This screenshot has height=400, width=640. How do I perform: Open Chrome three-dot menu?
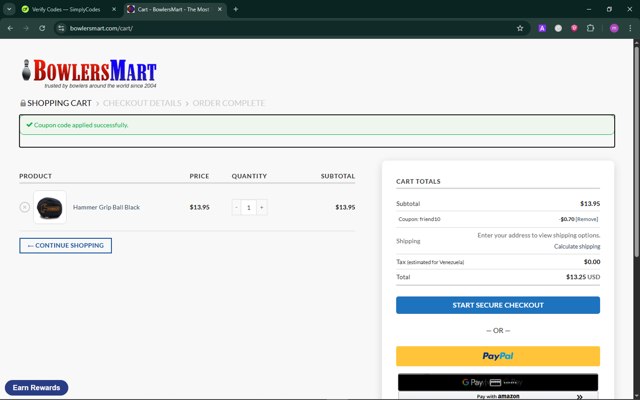[x=630, y=28]
